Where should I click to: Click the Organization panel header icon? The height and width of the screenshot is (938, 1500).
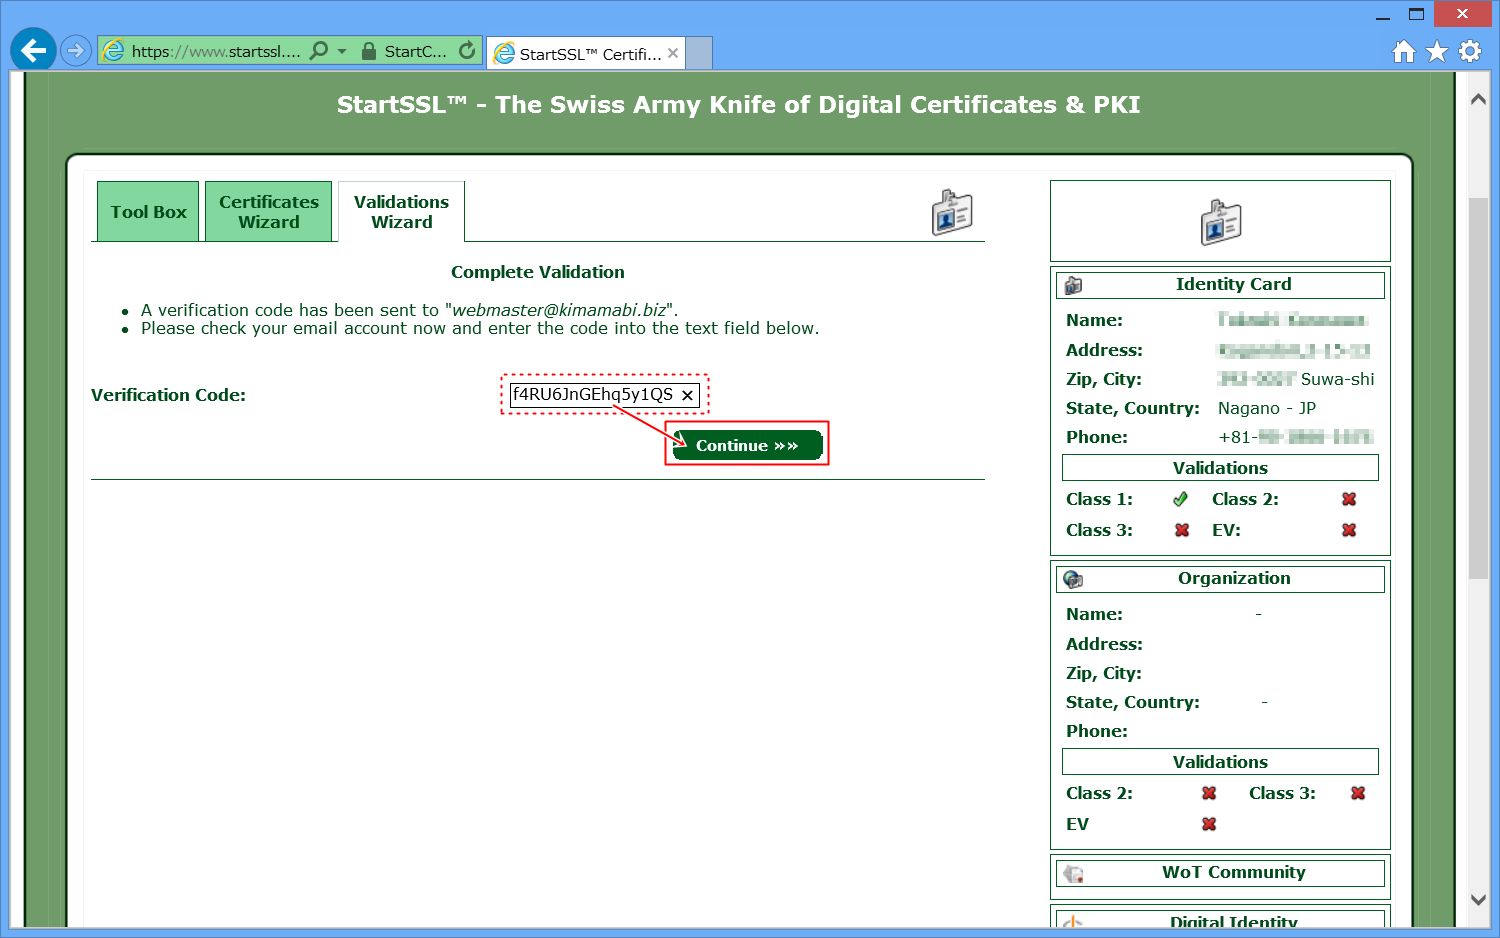(1074, 579)
